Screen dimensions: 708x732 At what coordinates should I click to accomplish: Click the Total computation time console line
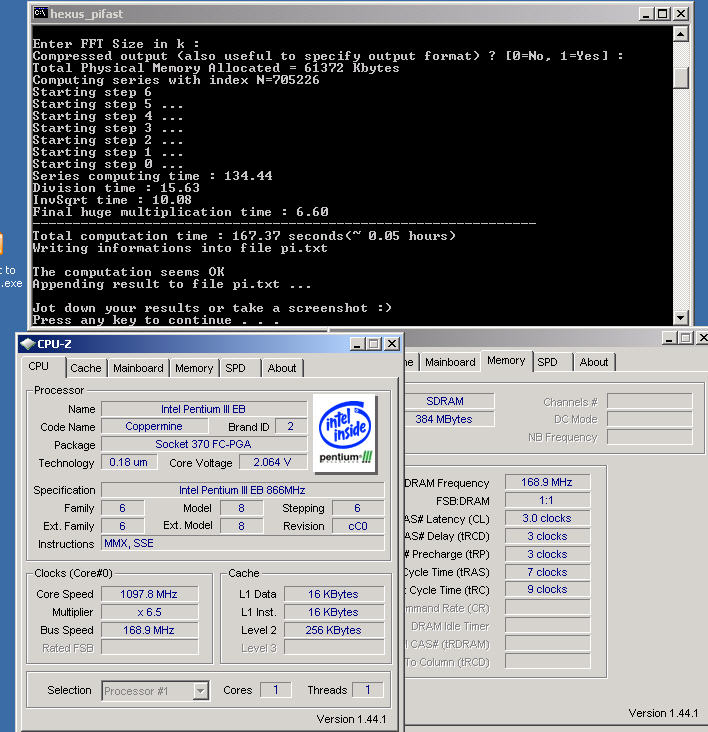[244, 236]
